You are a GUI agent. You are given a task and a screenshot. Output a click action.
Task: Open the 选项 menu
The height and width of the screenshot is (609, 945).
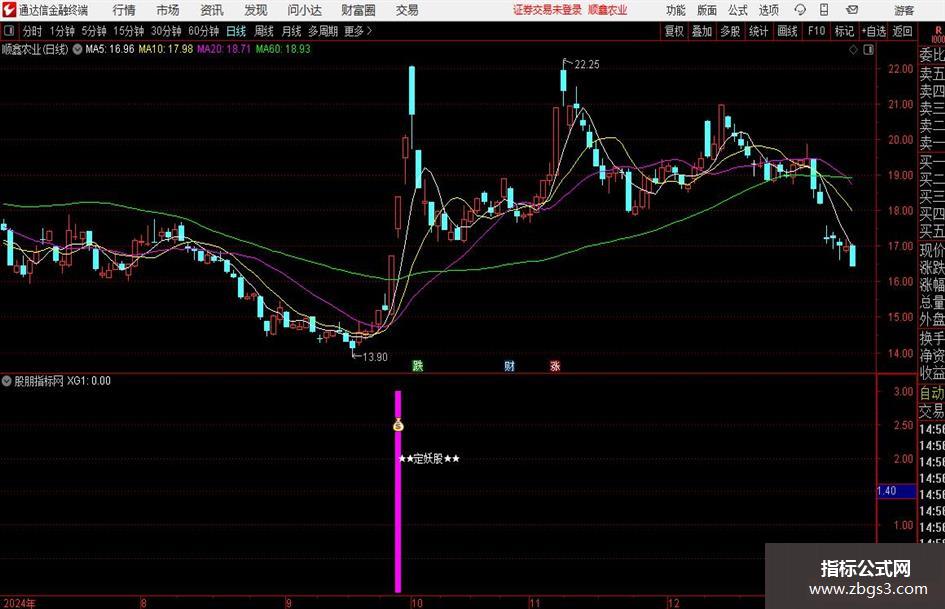click(x=768, y=10)
